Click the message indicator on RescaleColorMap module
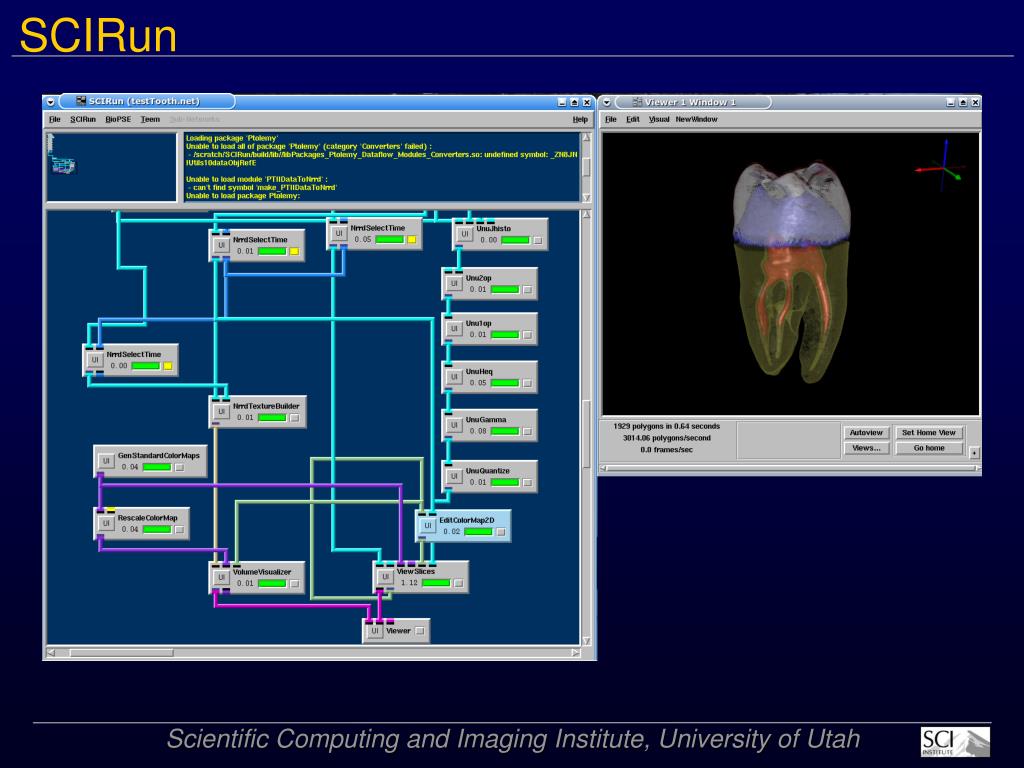1024x768 pixels. tap(180, 530)
